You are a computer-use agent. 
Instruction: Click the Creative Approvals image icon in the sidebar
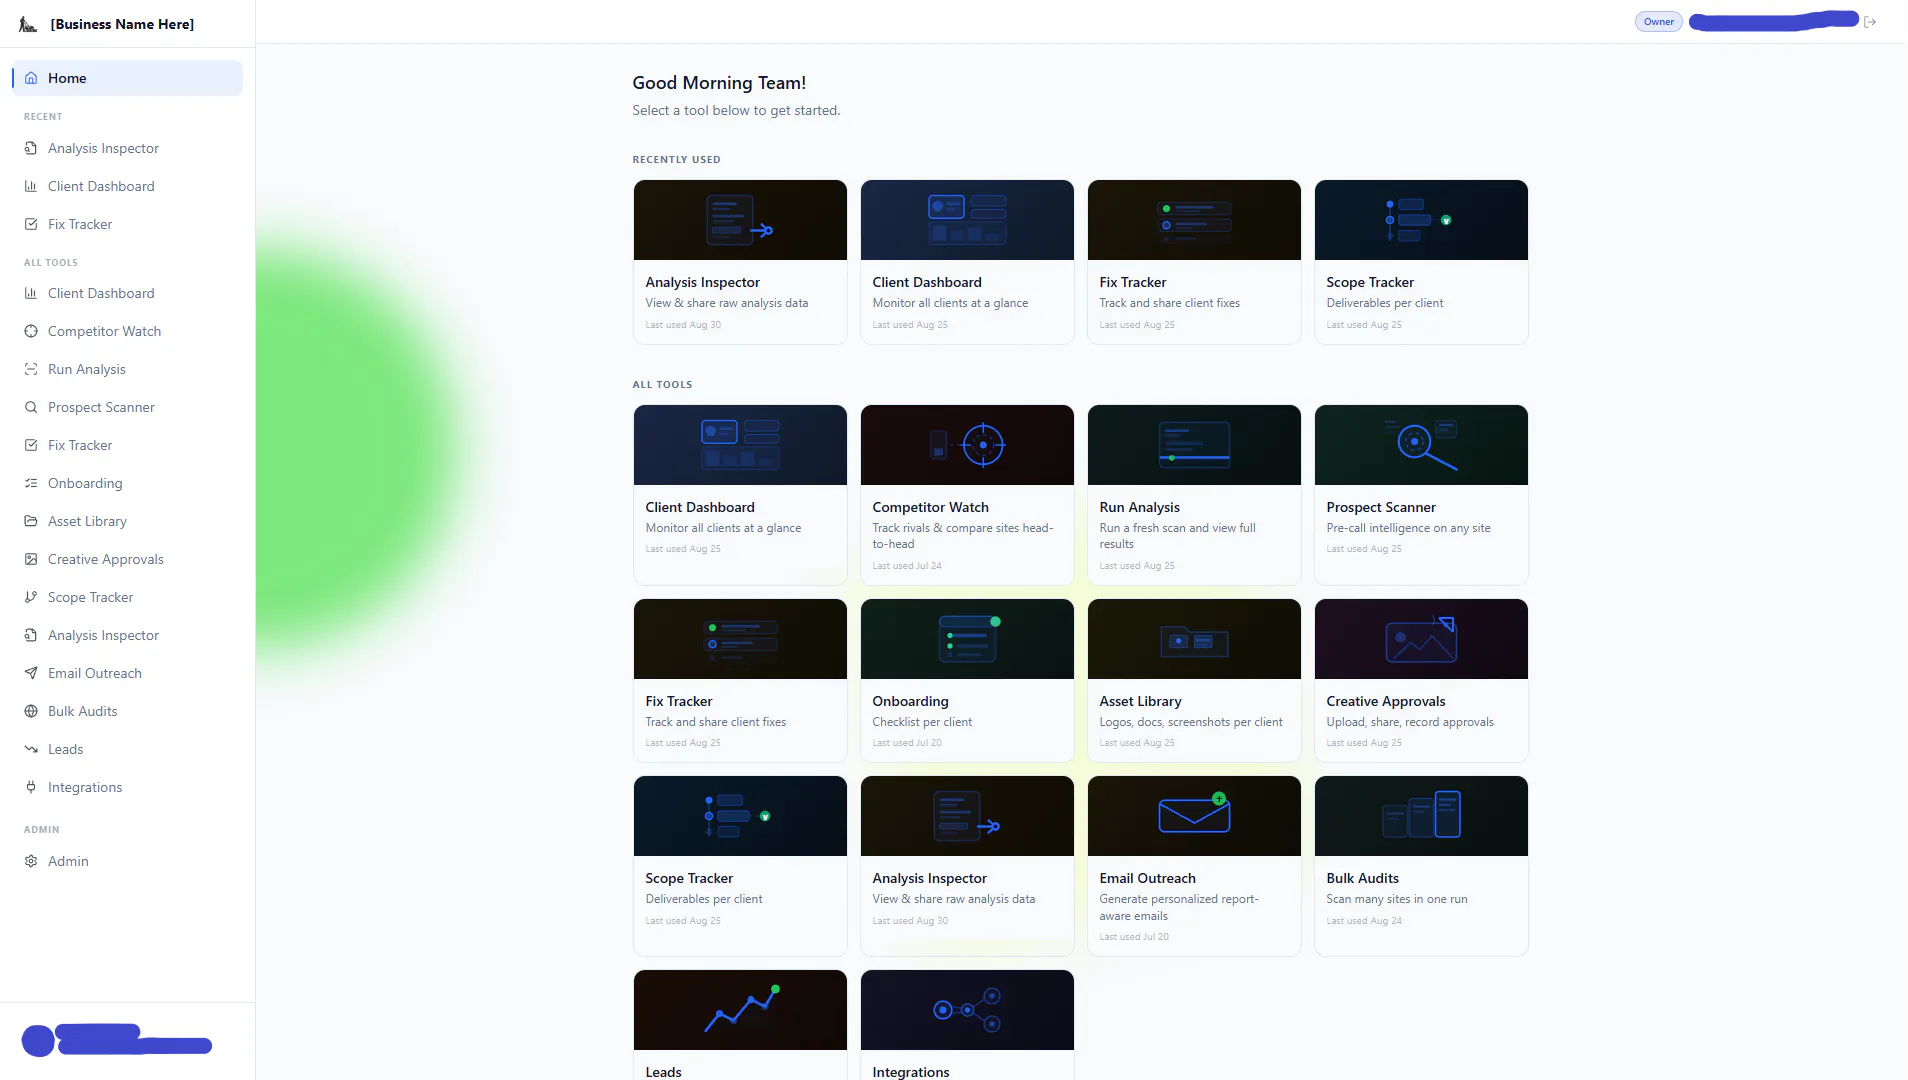click(x=31, y=559)
